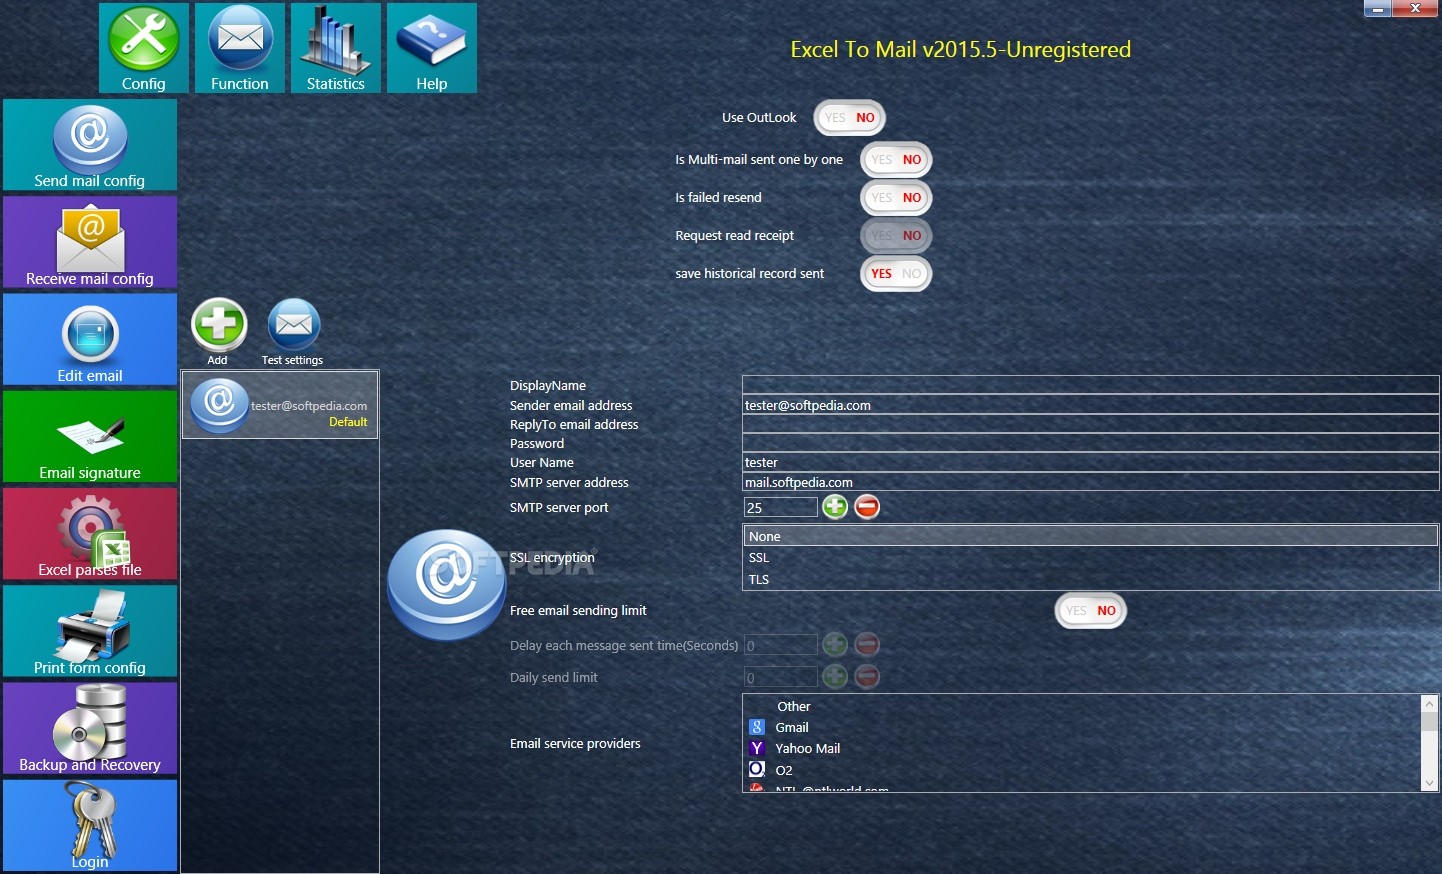This screenshot has width=1442, height=874.
Task: Toggle the Request read receipt switch
Action: [x=896, y=236]
